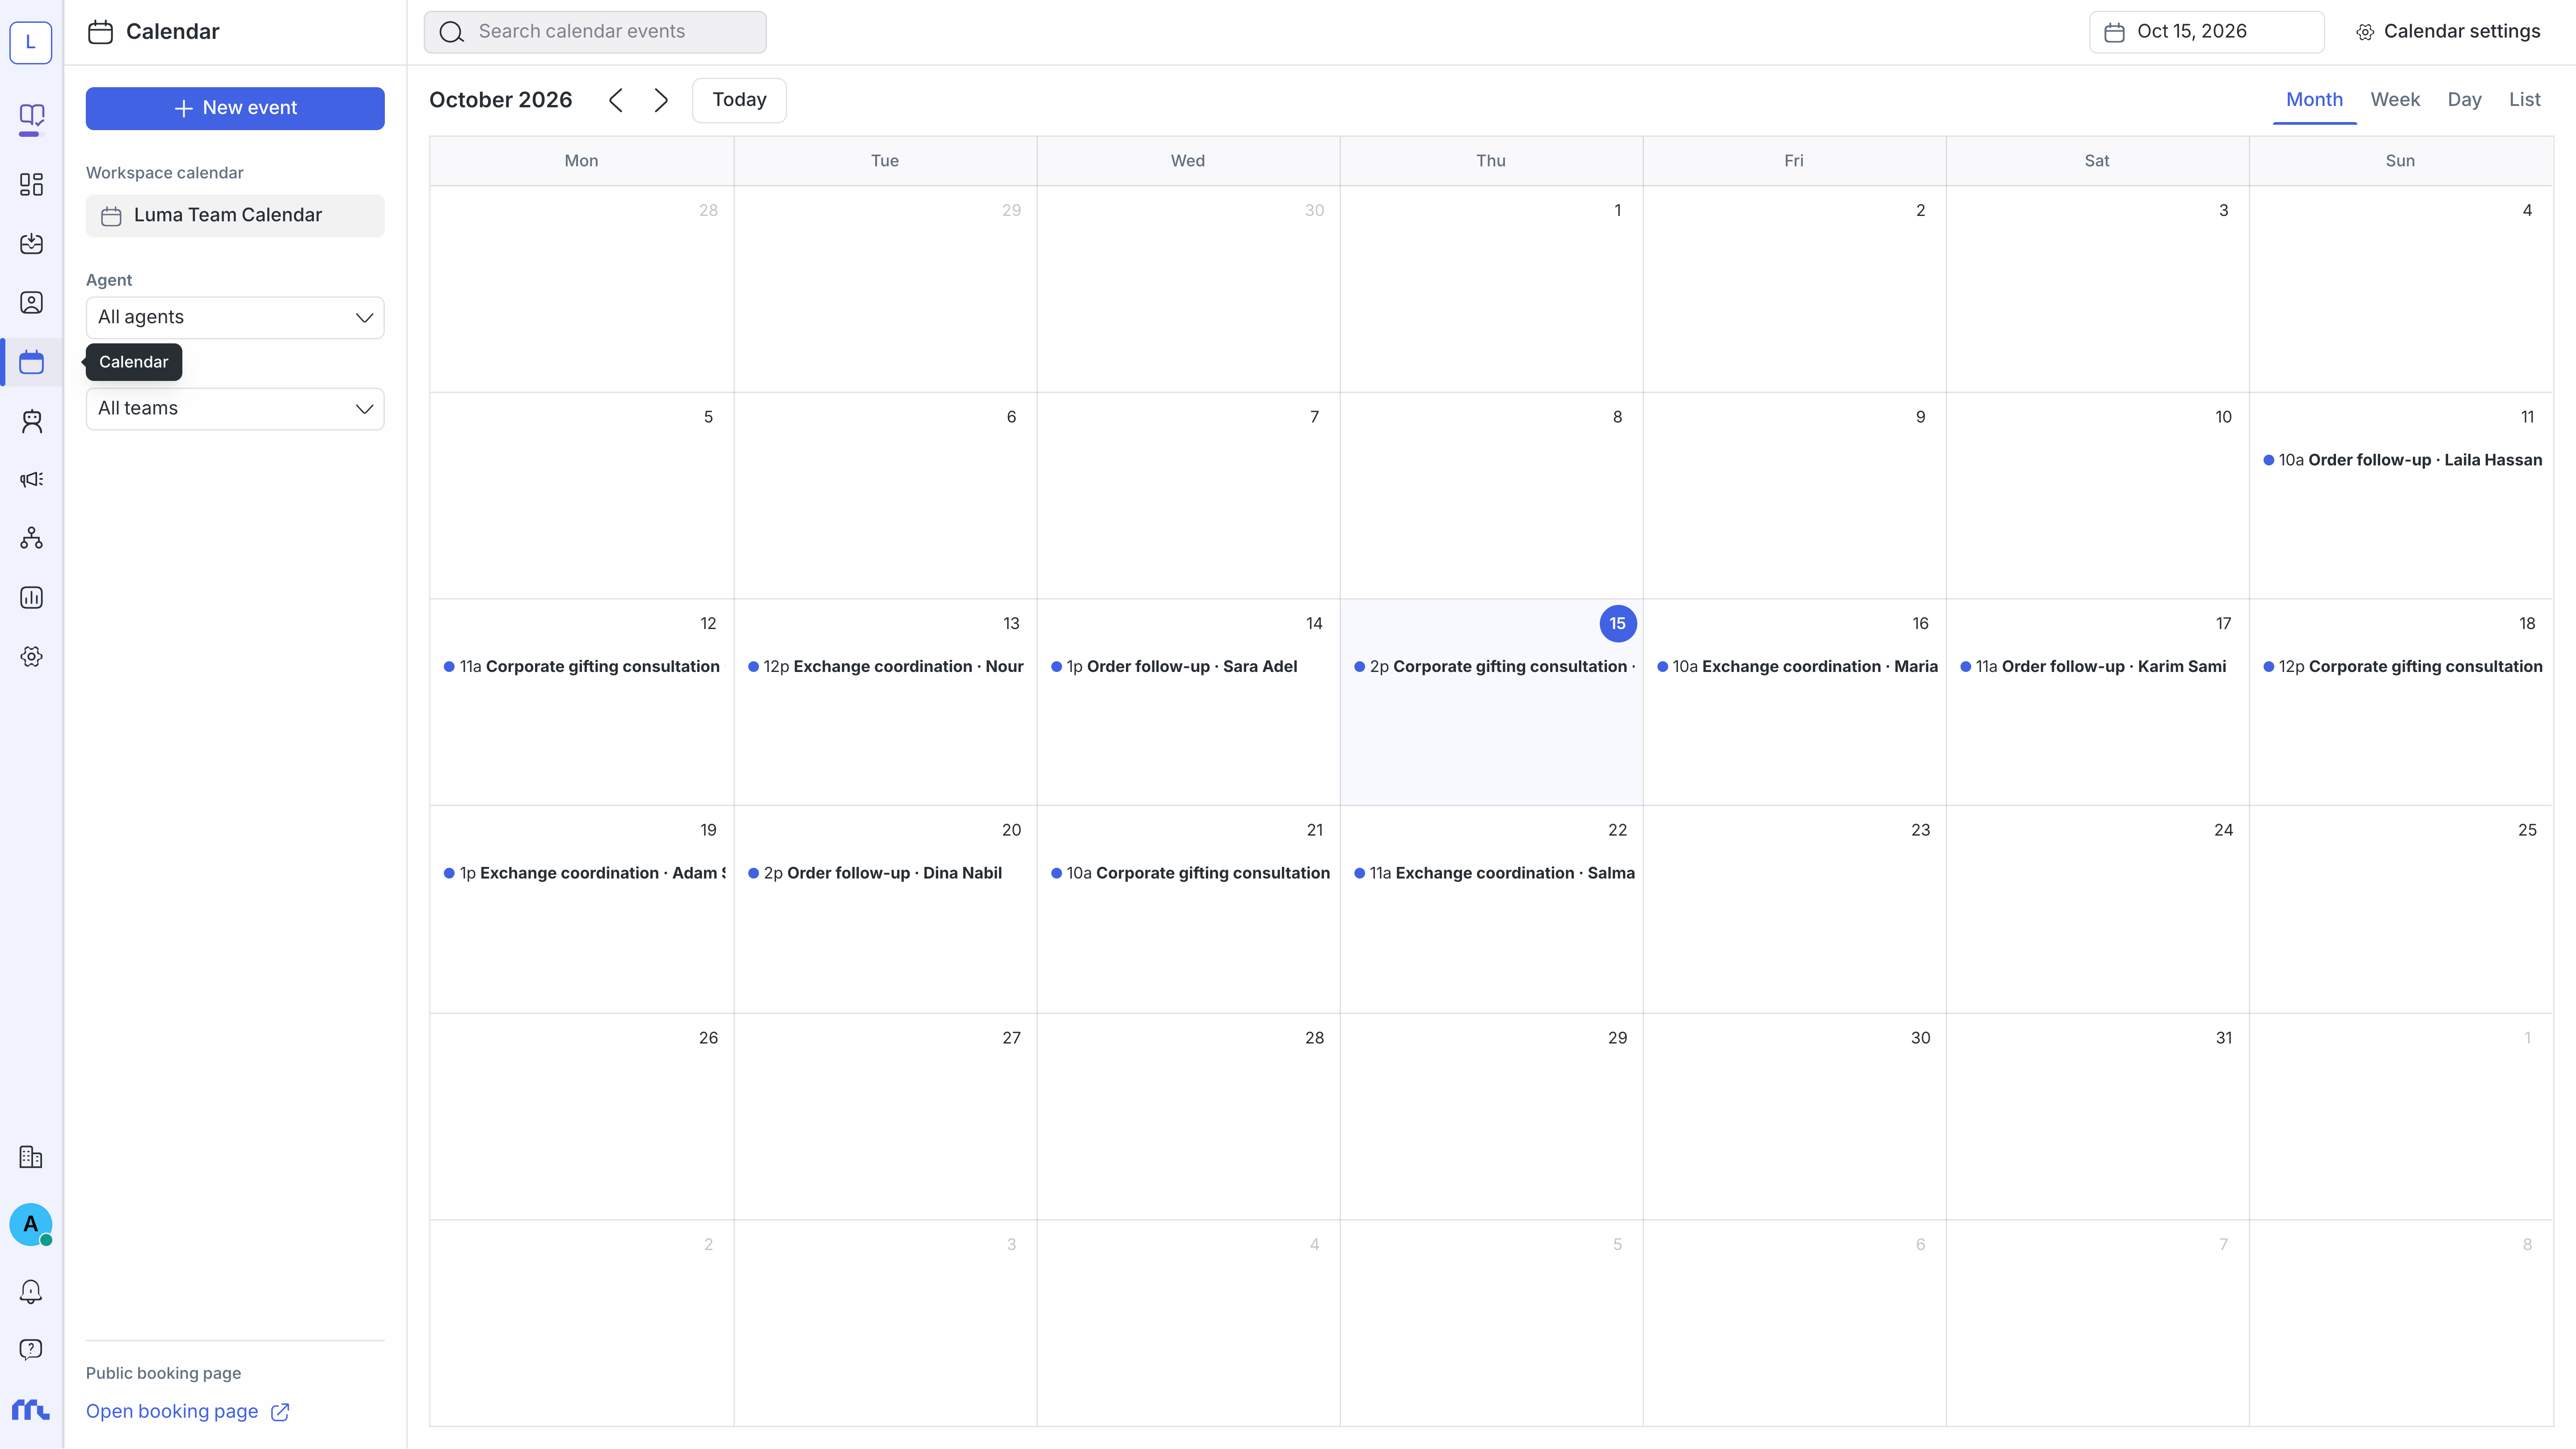
Task: Select Luma Team Calendar workspace calendar
Action: click(235, 216)
